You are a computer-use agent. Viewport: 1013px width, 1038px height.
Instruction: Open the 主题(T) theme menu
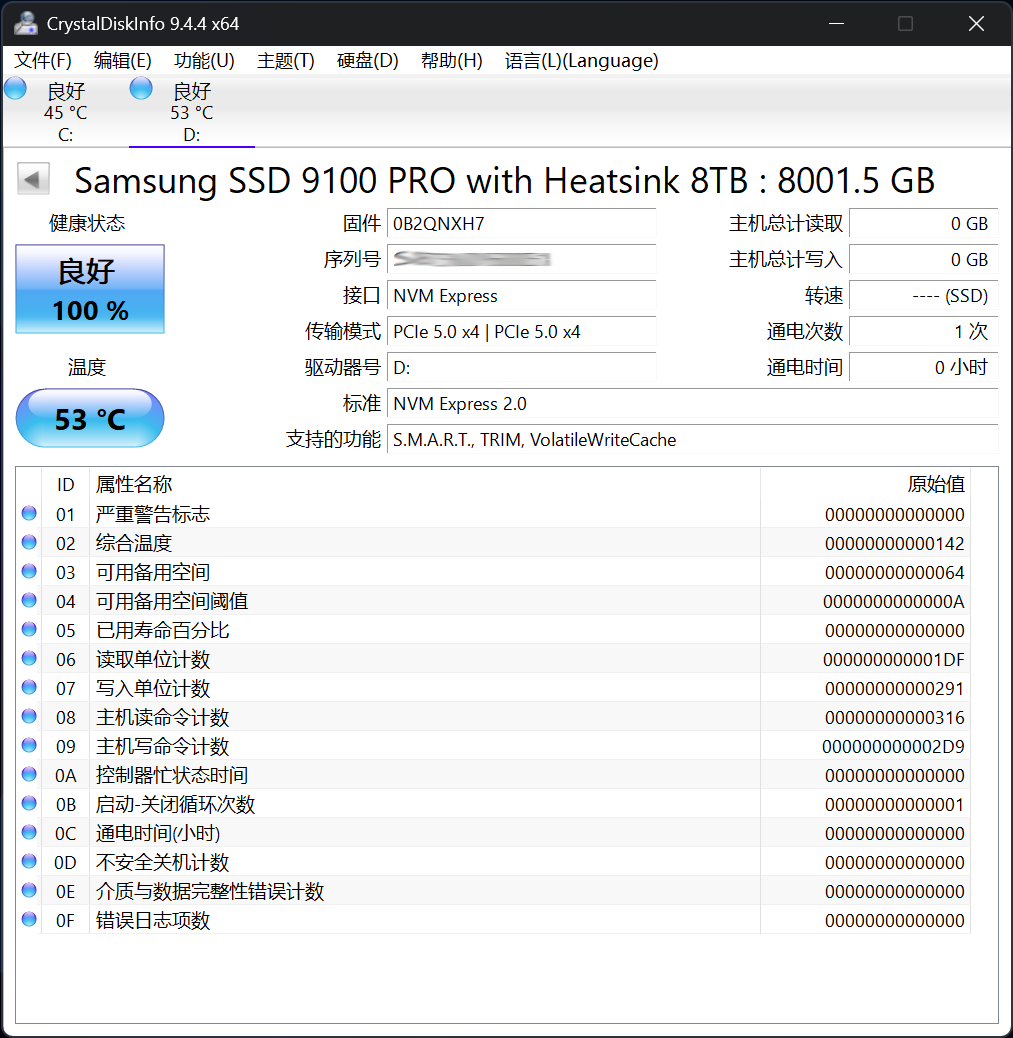click(x=284, y=61)
